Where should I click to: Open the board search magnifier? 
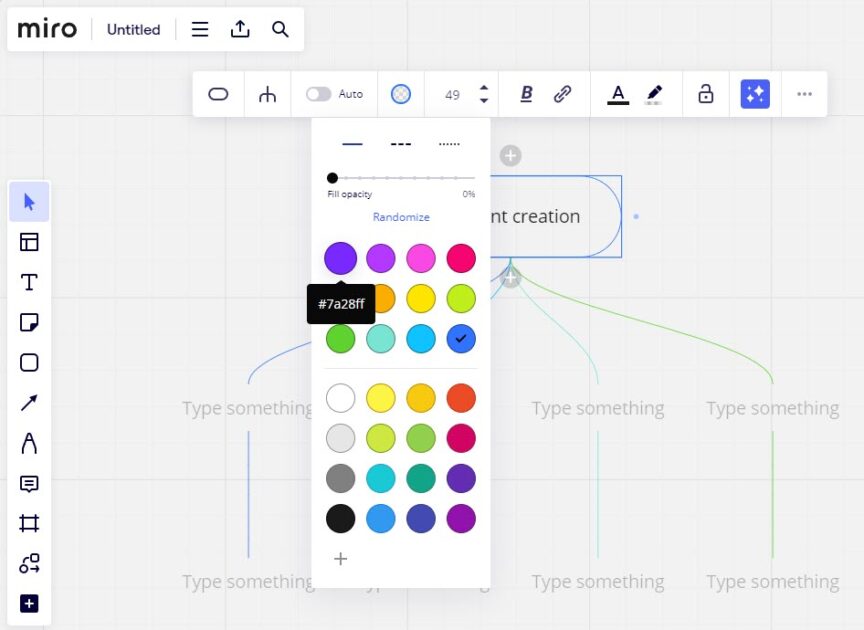(x=280, y=29)
